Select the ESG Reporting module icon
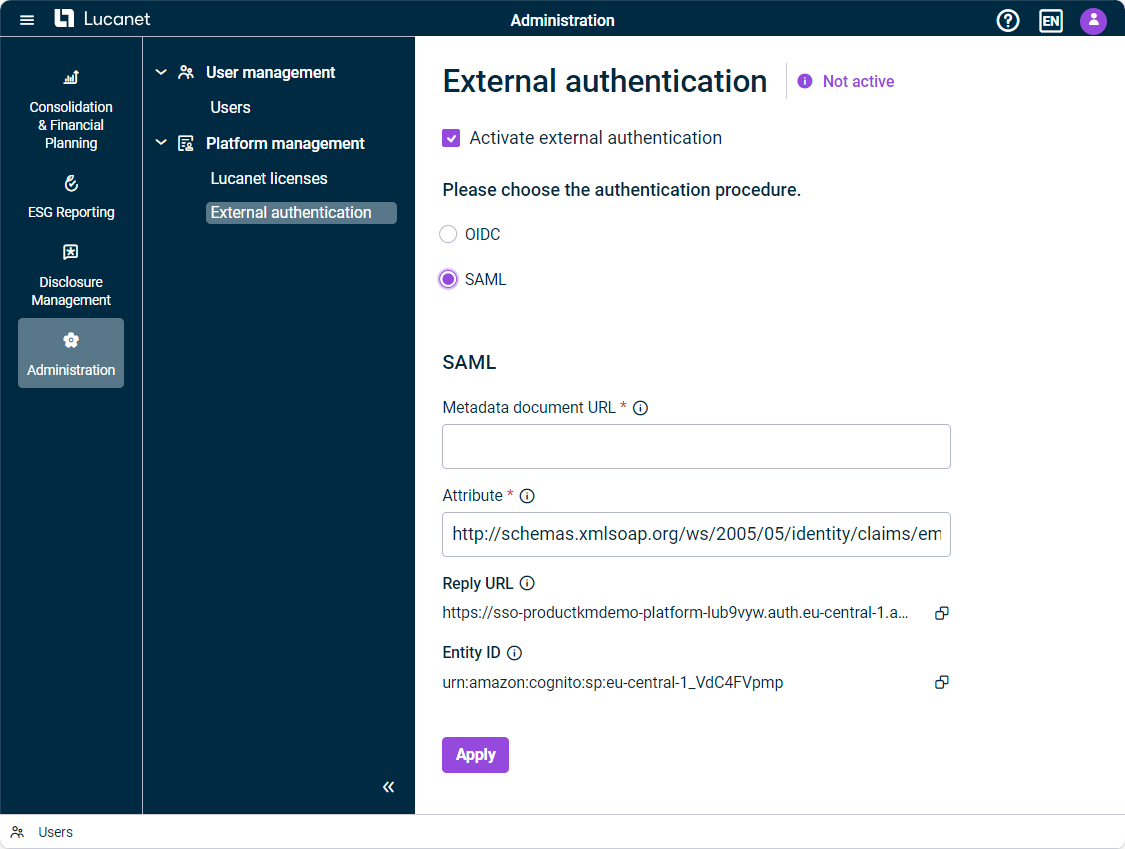 point(70,198)
